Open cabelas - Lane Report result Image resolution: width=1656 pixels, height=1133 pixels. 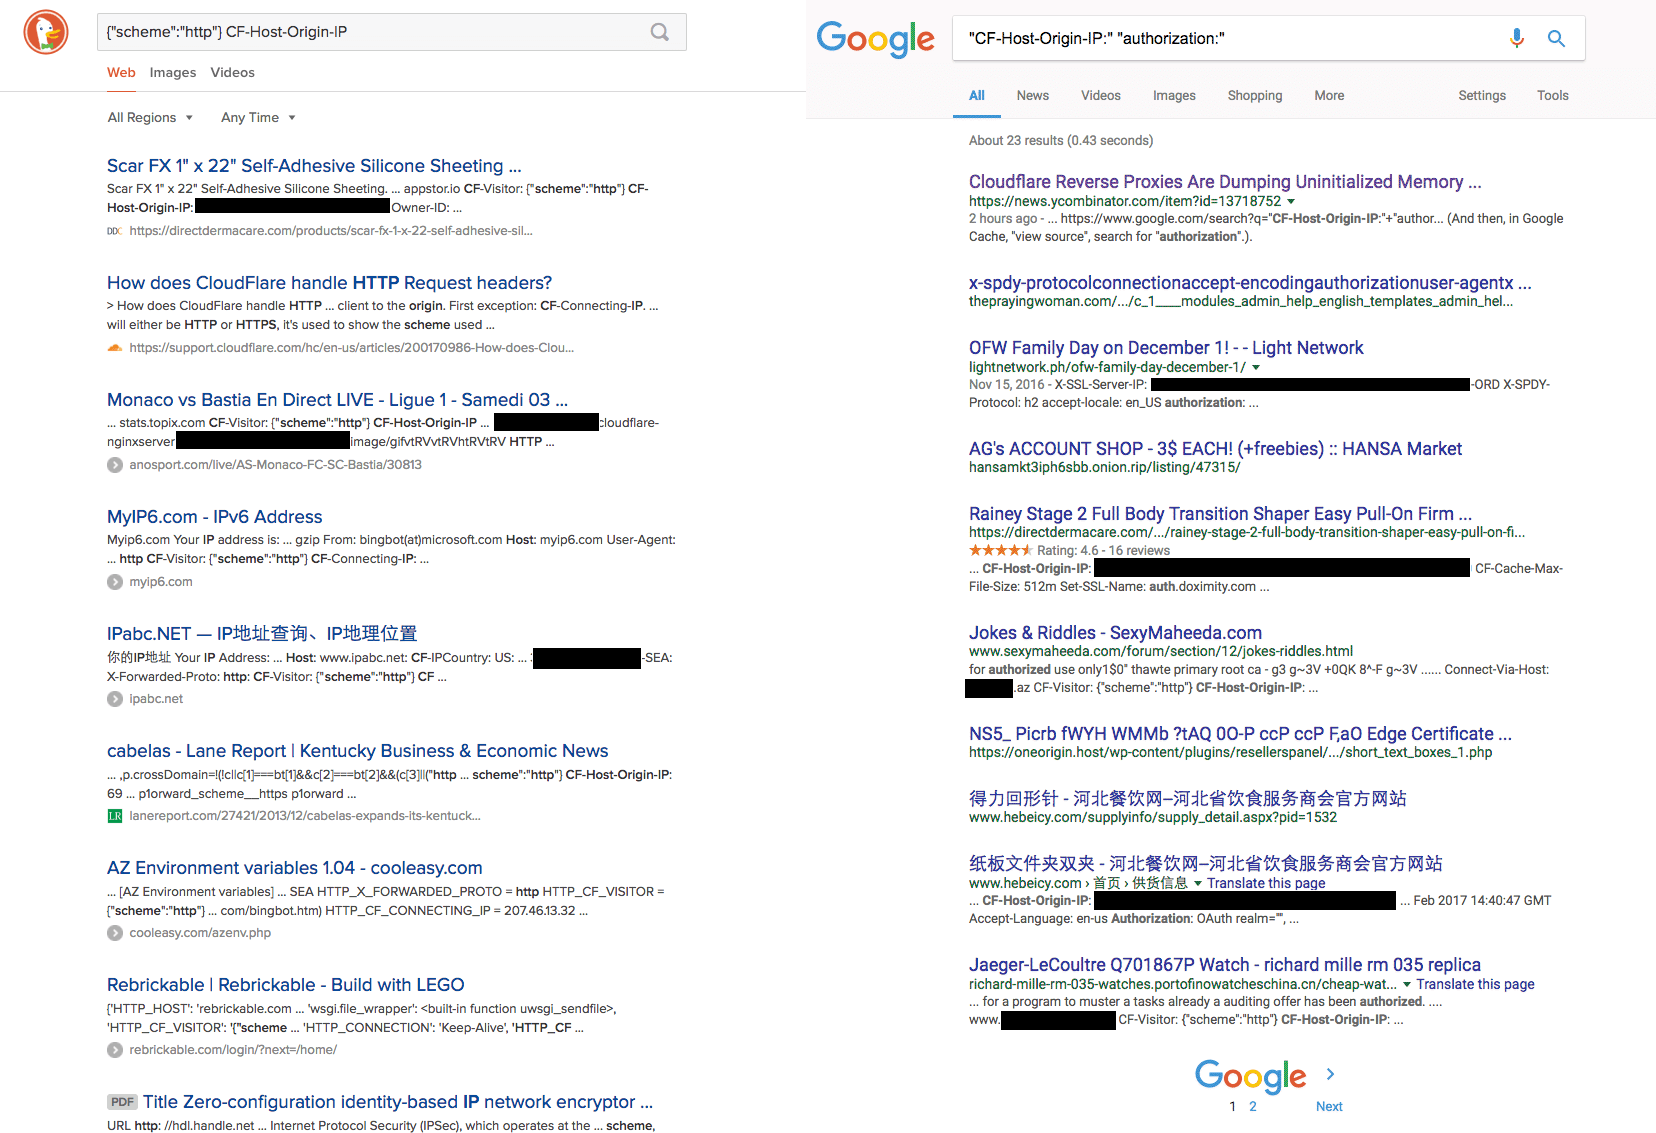coord(358,751)
